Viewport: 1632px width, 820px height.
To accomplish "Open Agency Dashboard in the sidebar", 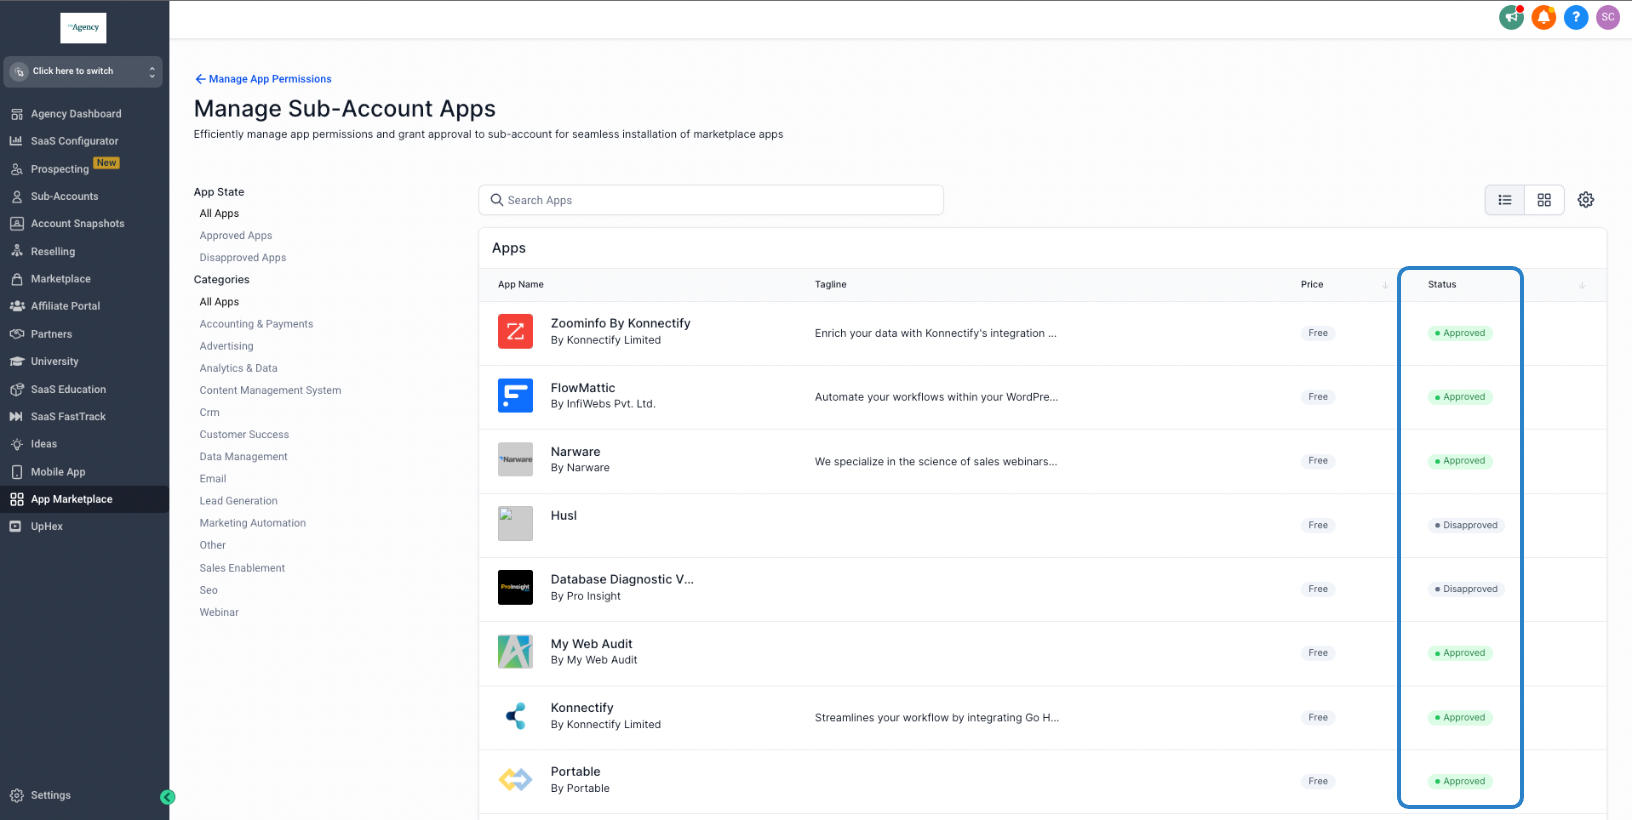I will click(x=76, y=114).
